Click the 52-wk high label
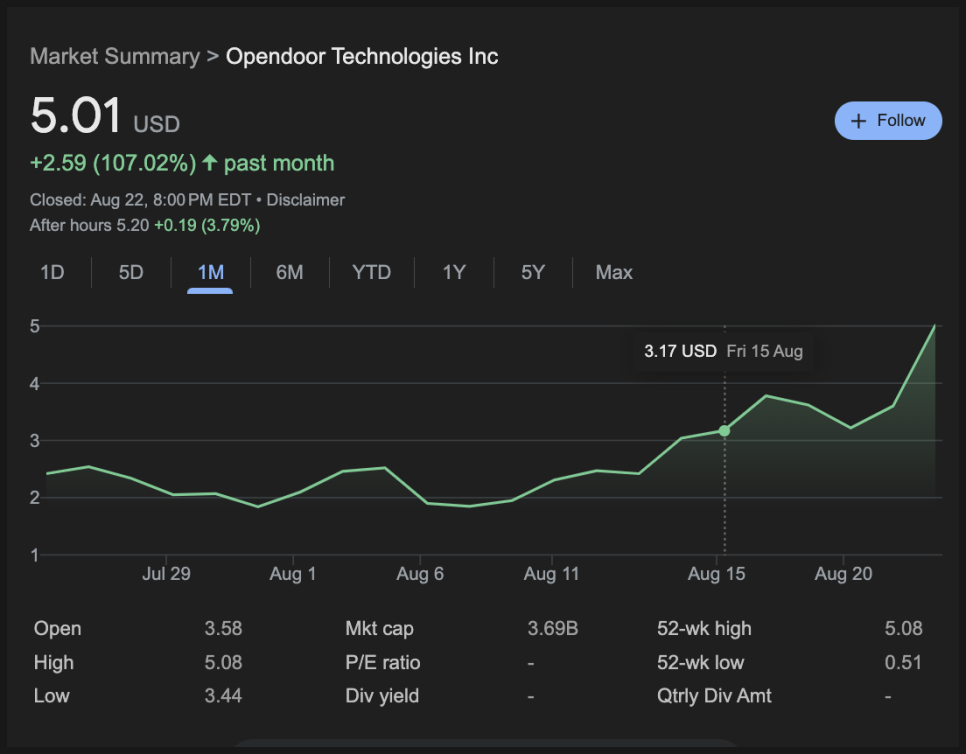Screen dimensions: 966x754 point(704,628)
